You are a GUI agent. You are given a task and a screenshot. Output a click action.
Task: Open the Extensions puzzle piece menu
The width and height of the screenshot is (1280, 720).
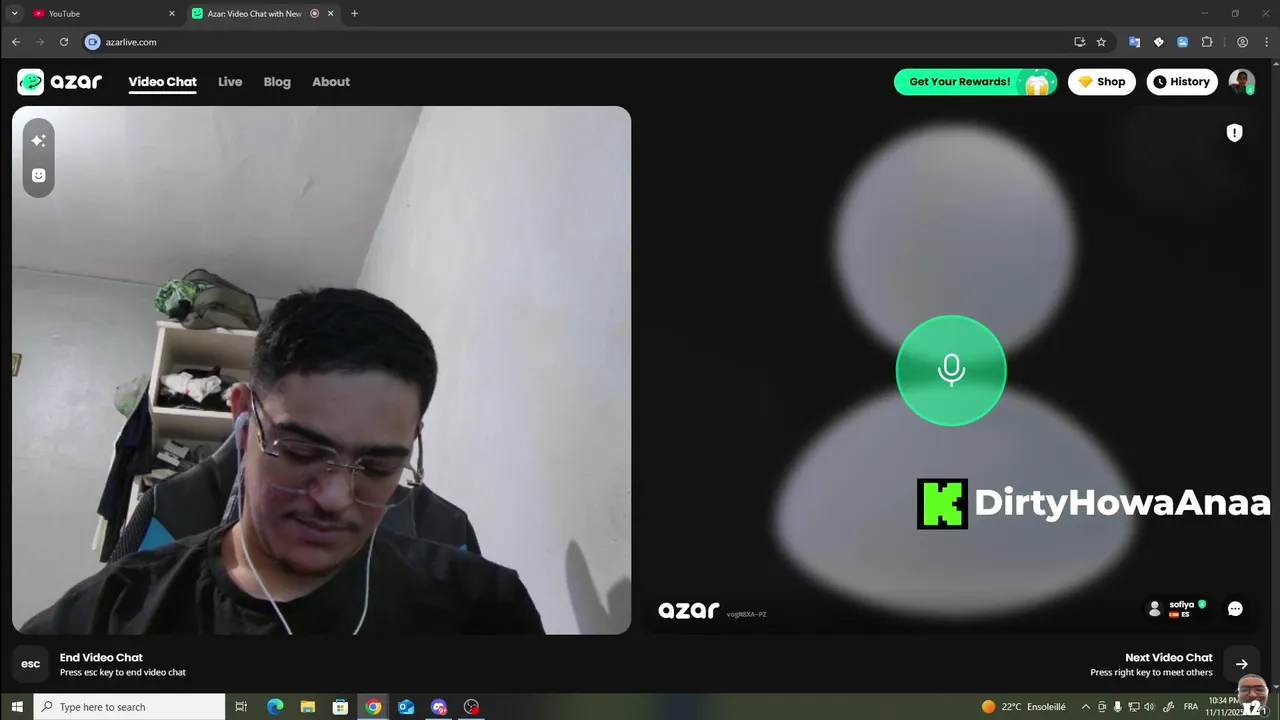coord(1207,42)
